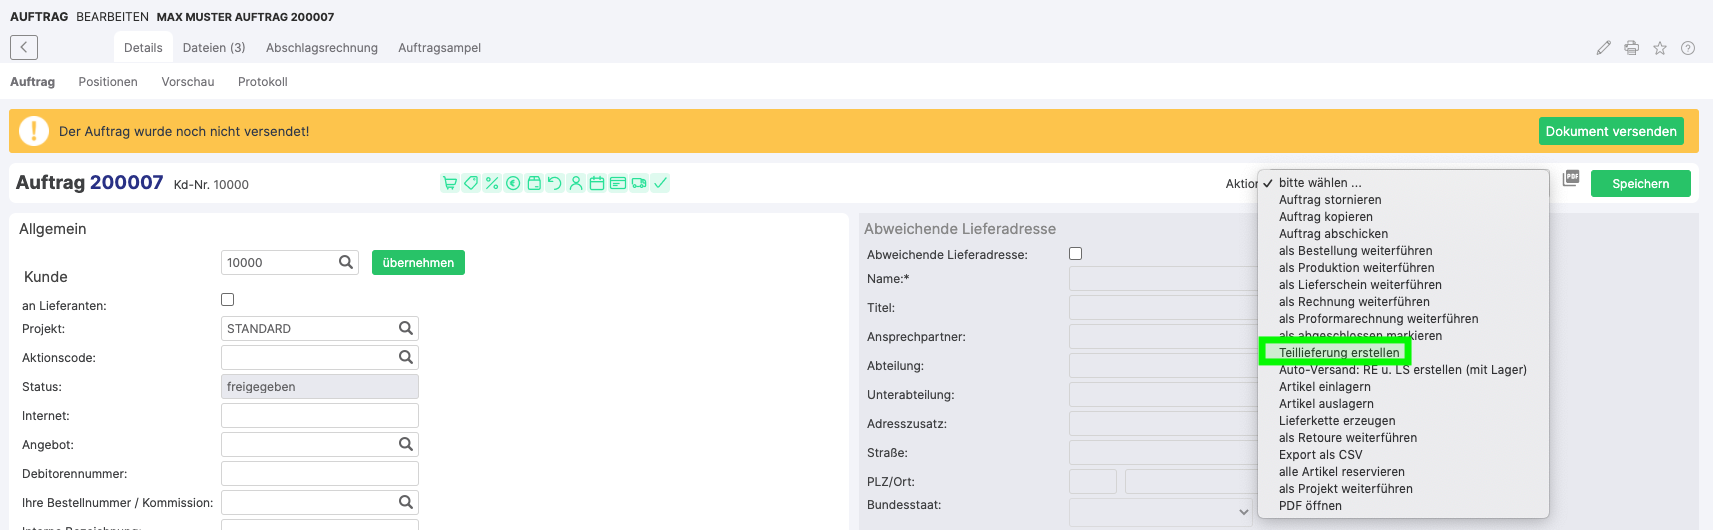Viewport: 1713px width, 530px height.
Task: Click the 'Dokument versenden' button
Action: coord(1610,131)
